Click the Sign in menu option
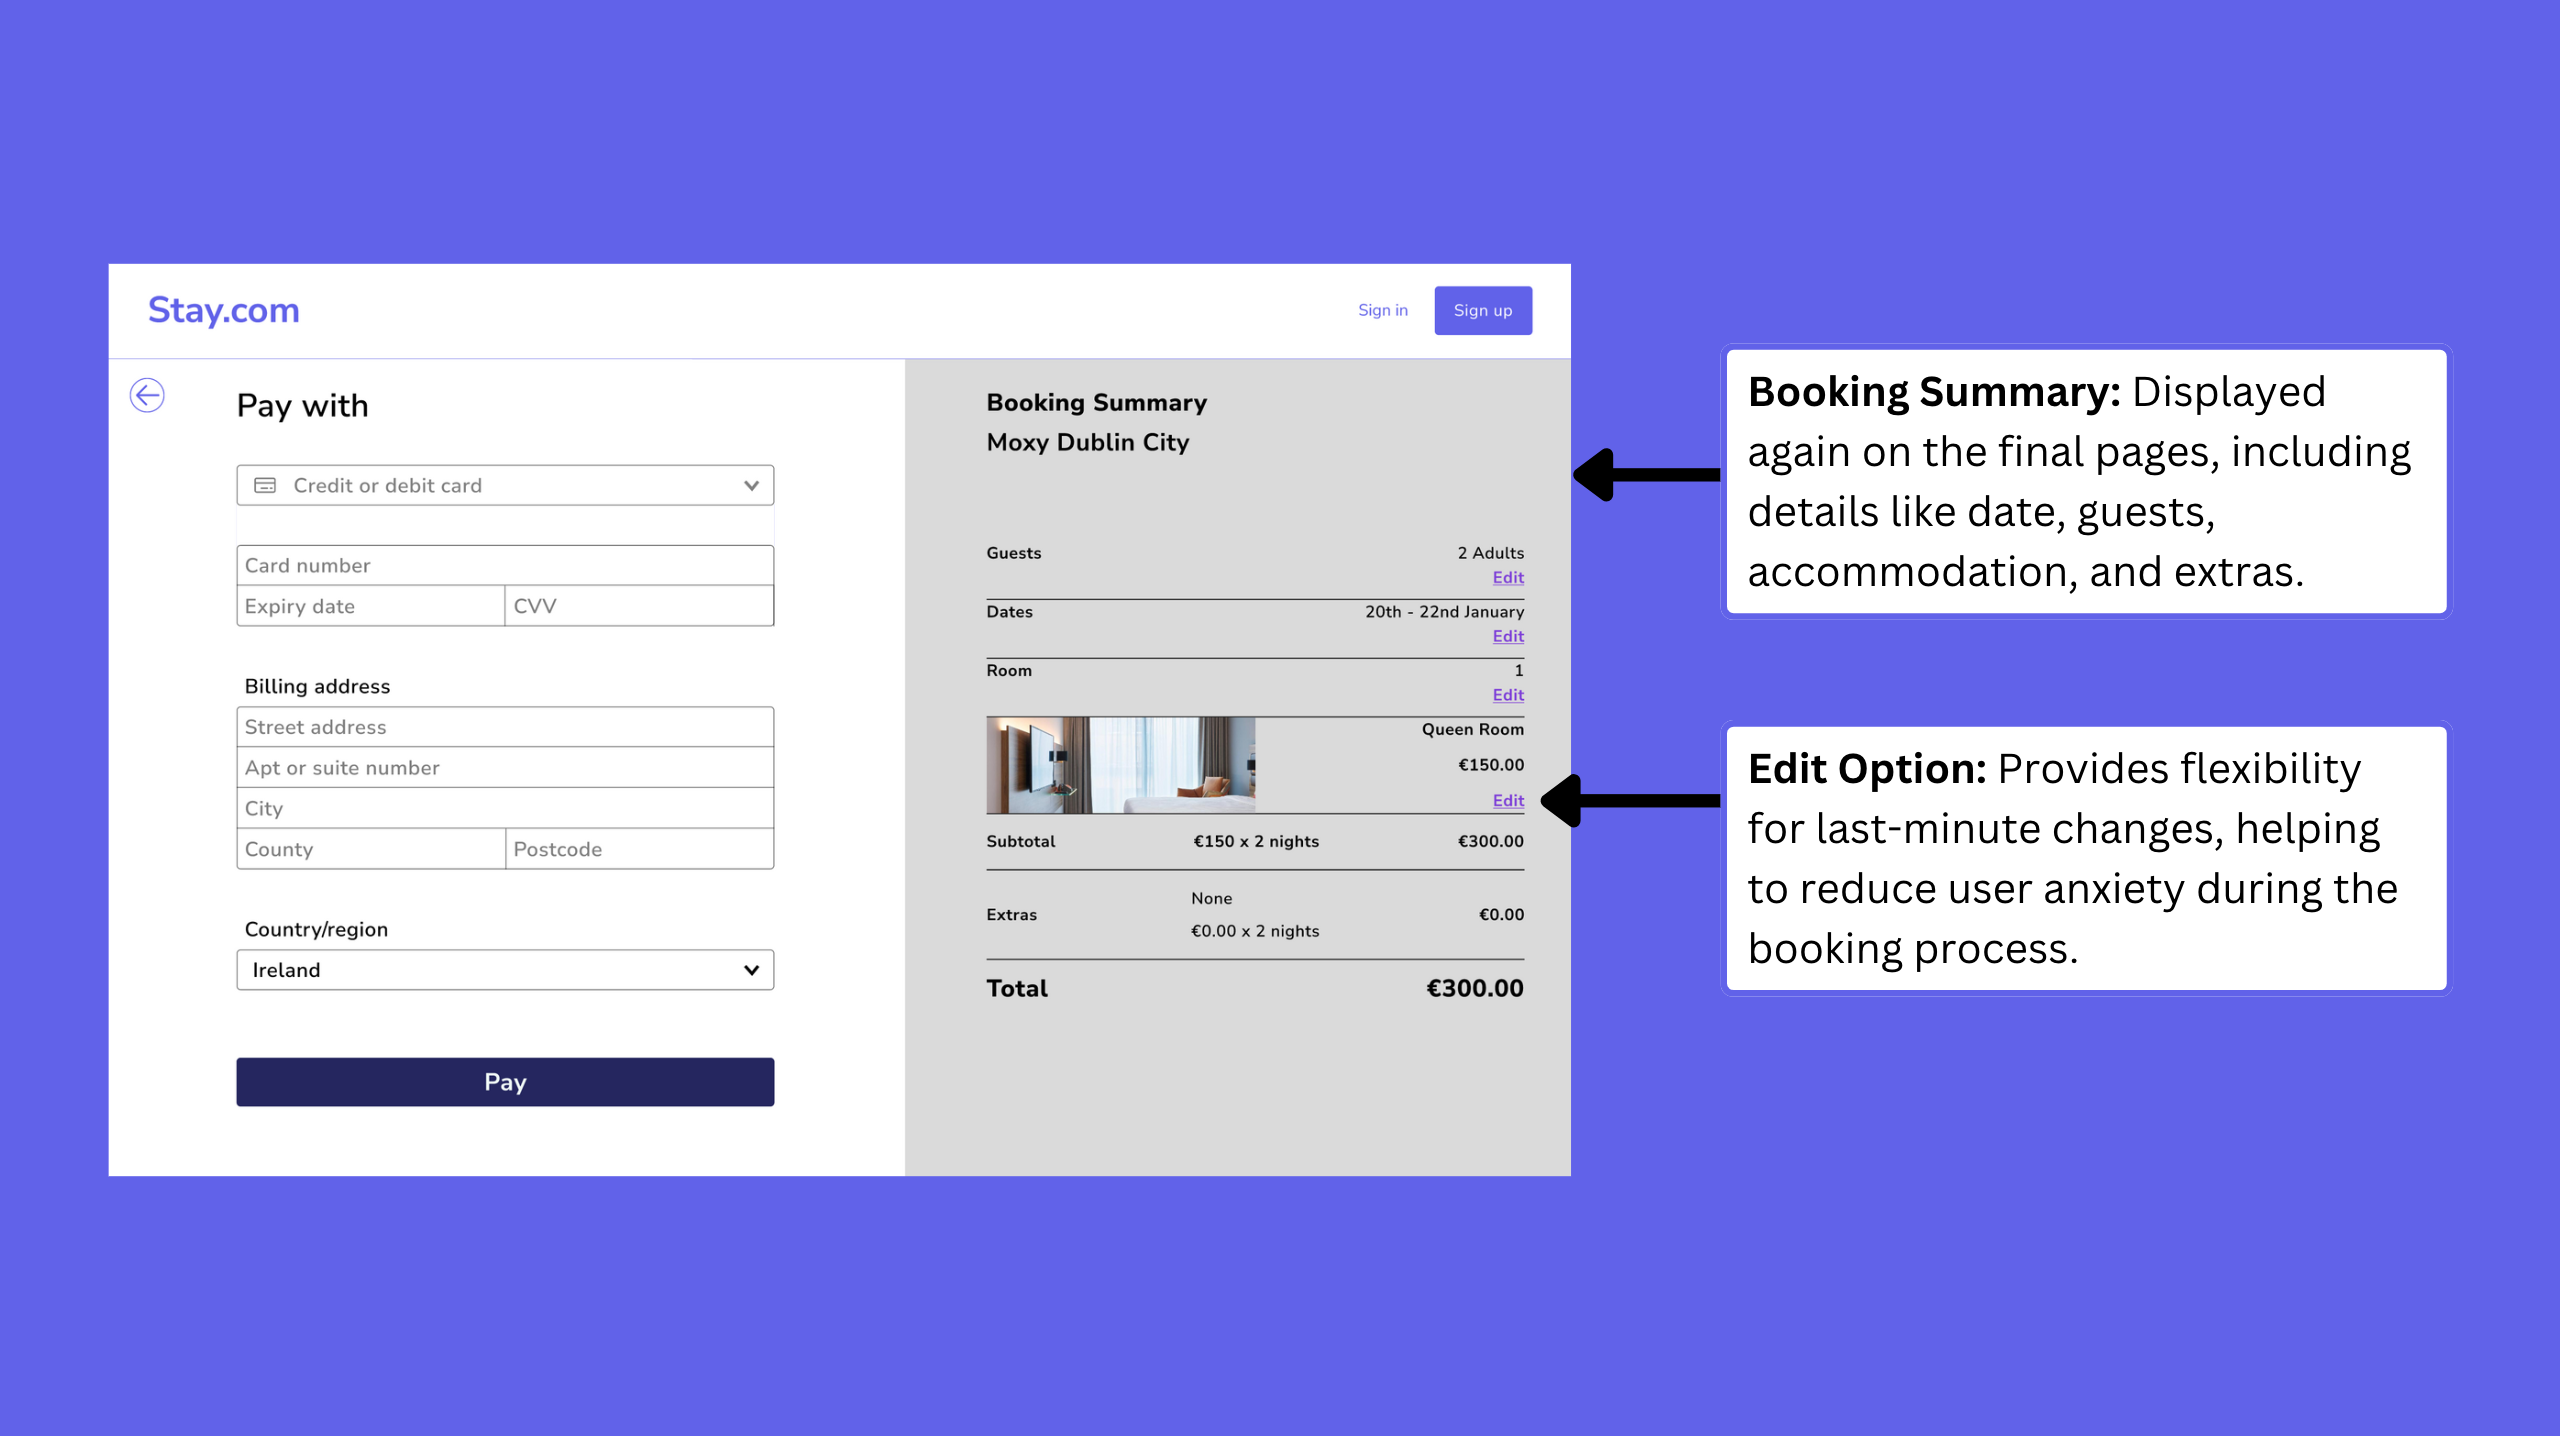The height and width of the screenshot is (1436, 2560). (1384, 311)
